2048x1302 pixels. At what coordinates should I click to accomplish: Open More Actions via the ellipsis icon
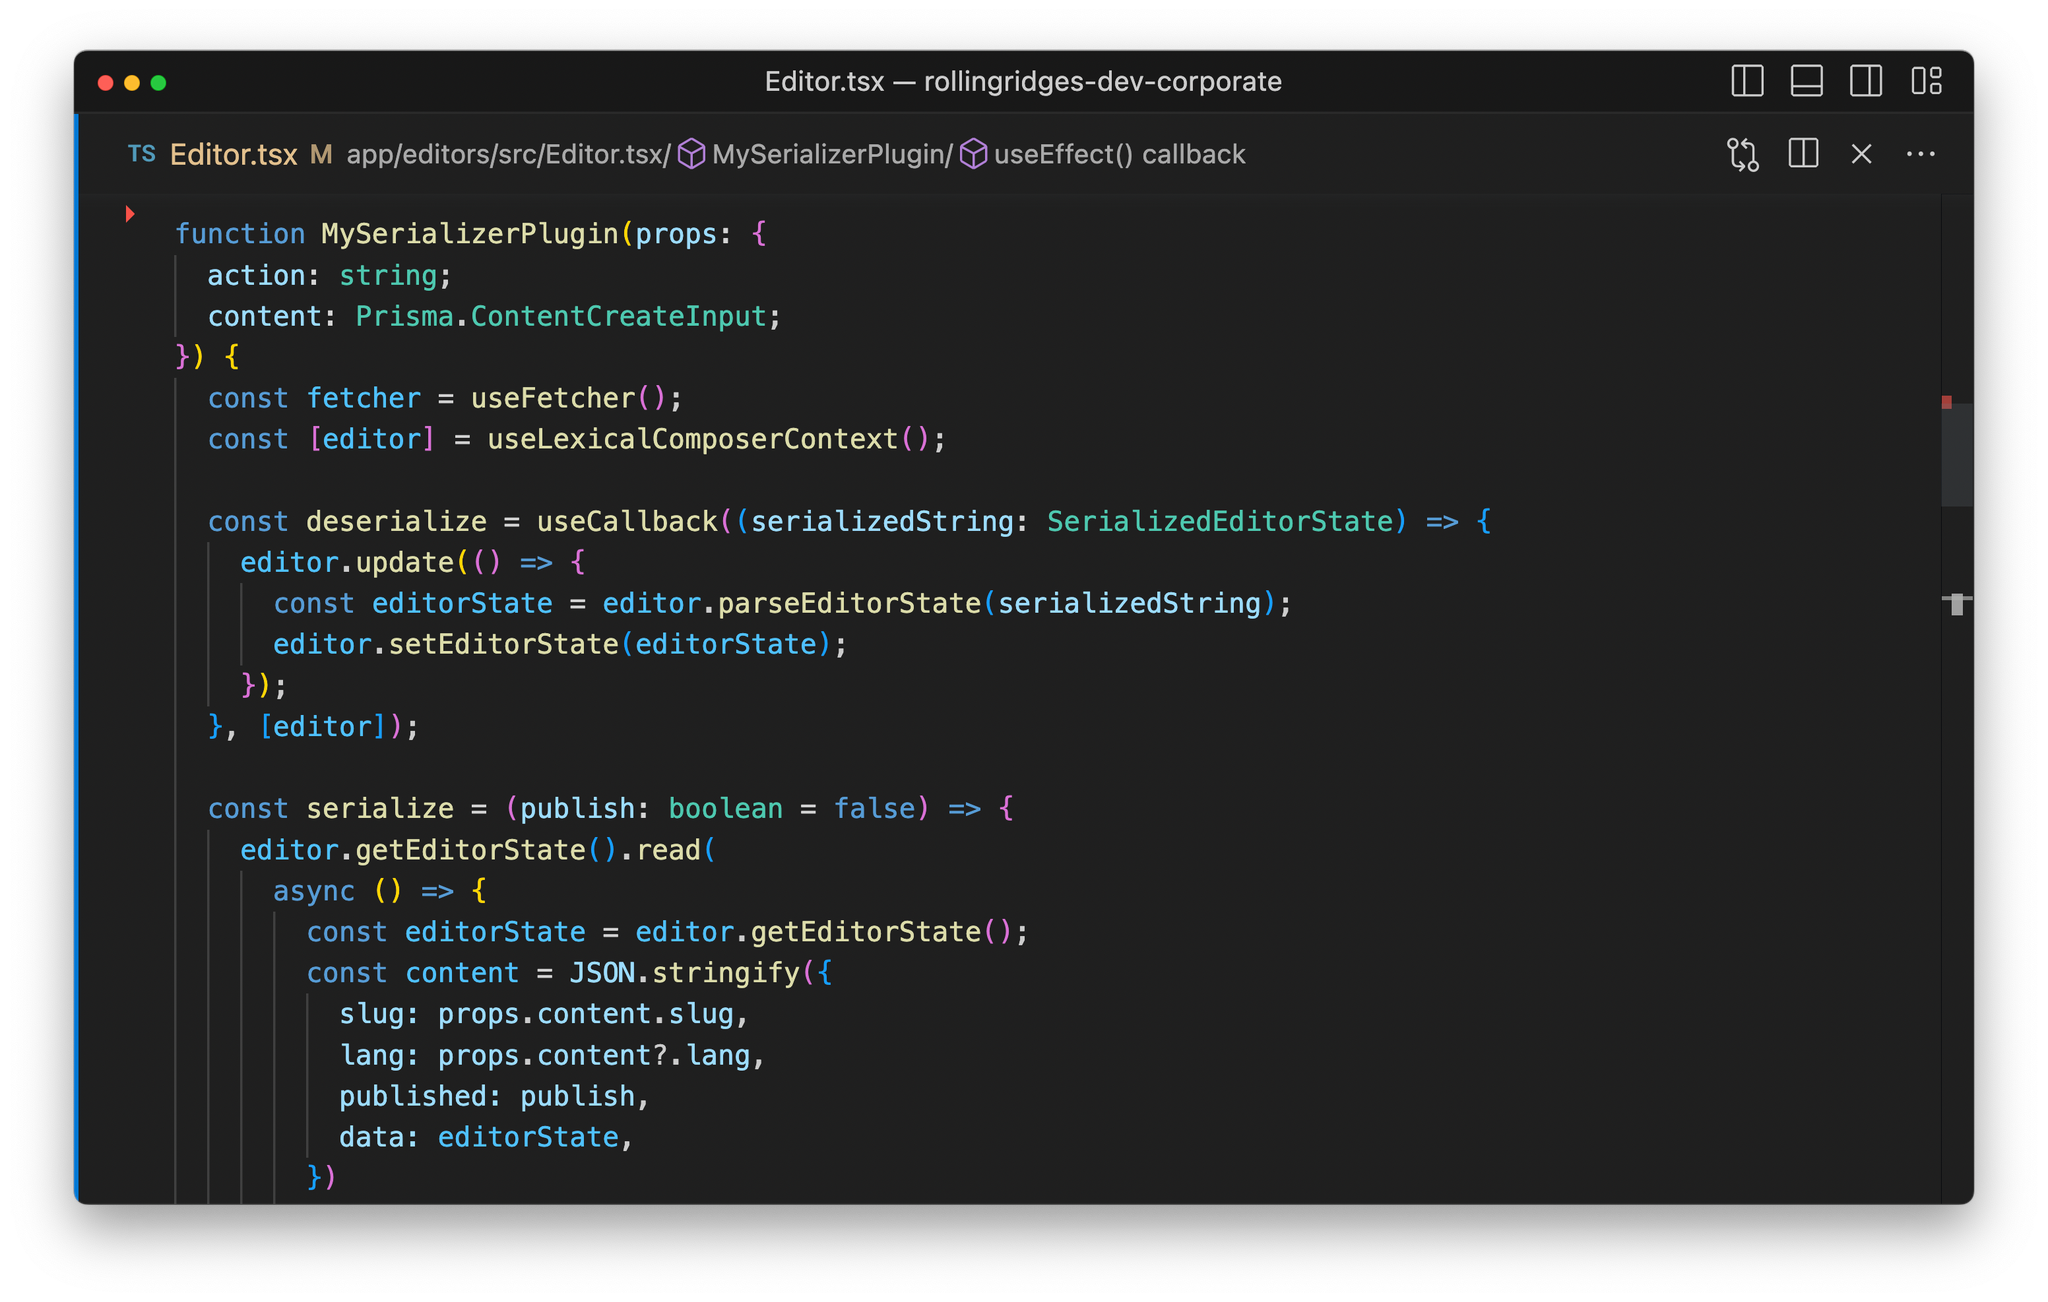[x=1921, y=154]
